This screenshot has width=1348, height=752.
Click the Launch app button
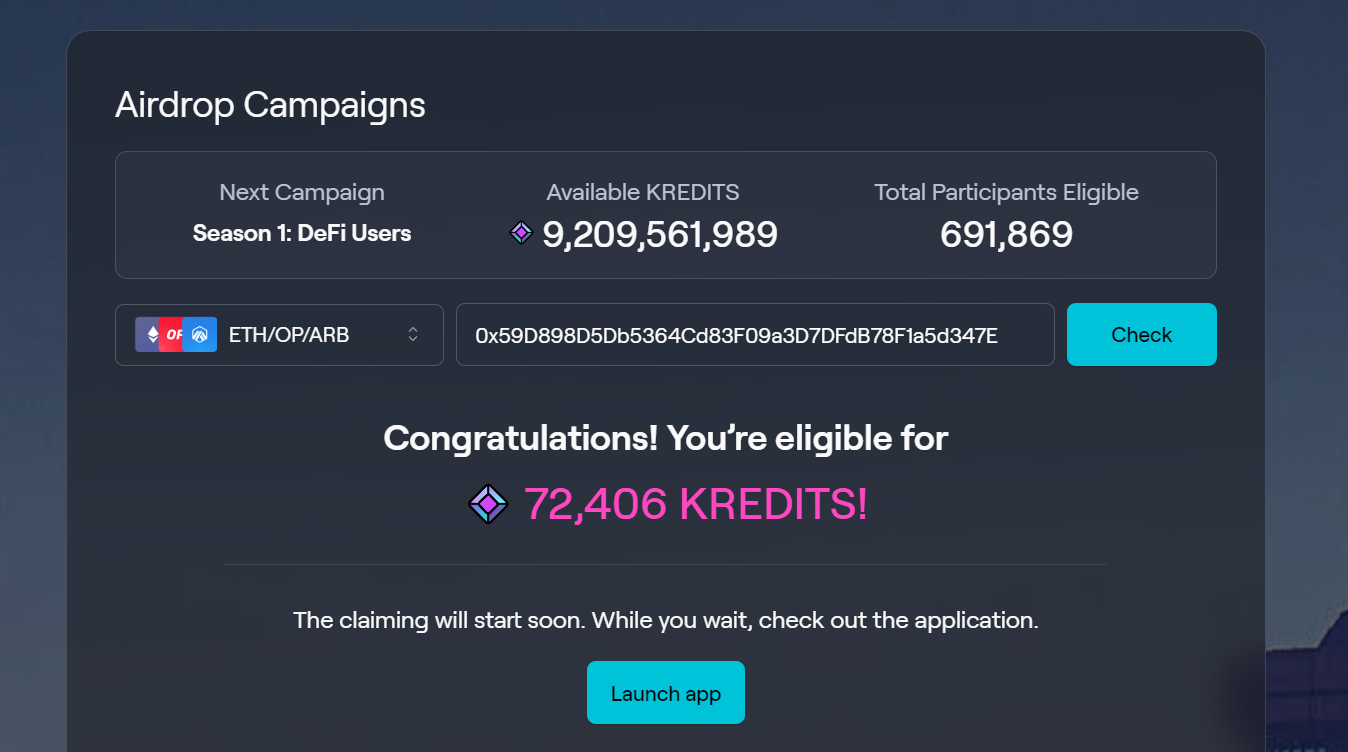pos(666,693)
